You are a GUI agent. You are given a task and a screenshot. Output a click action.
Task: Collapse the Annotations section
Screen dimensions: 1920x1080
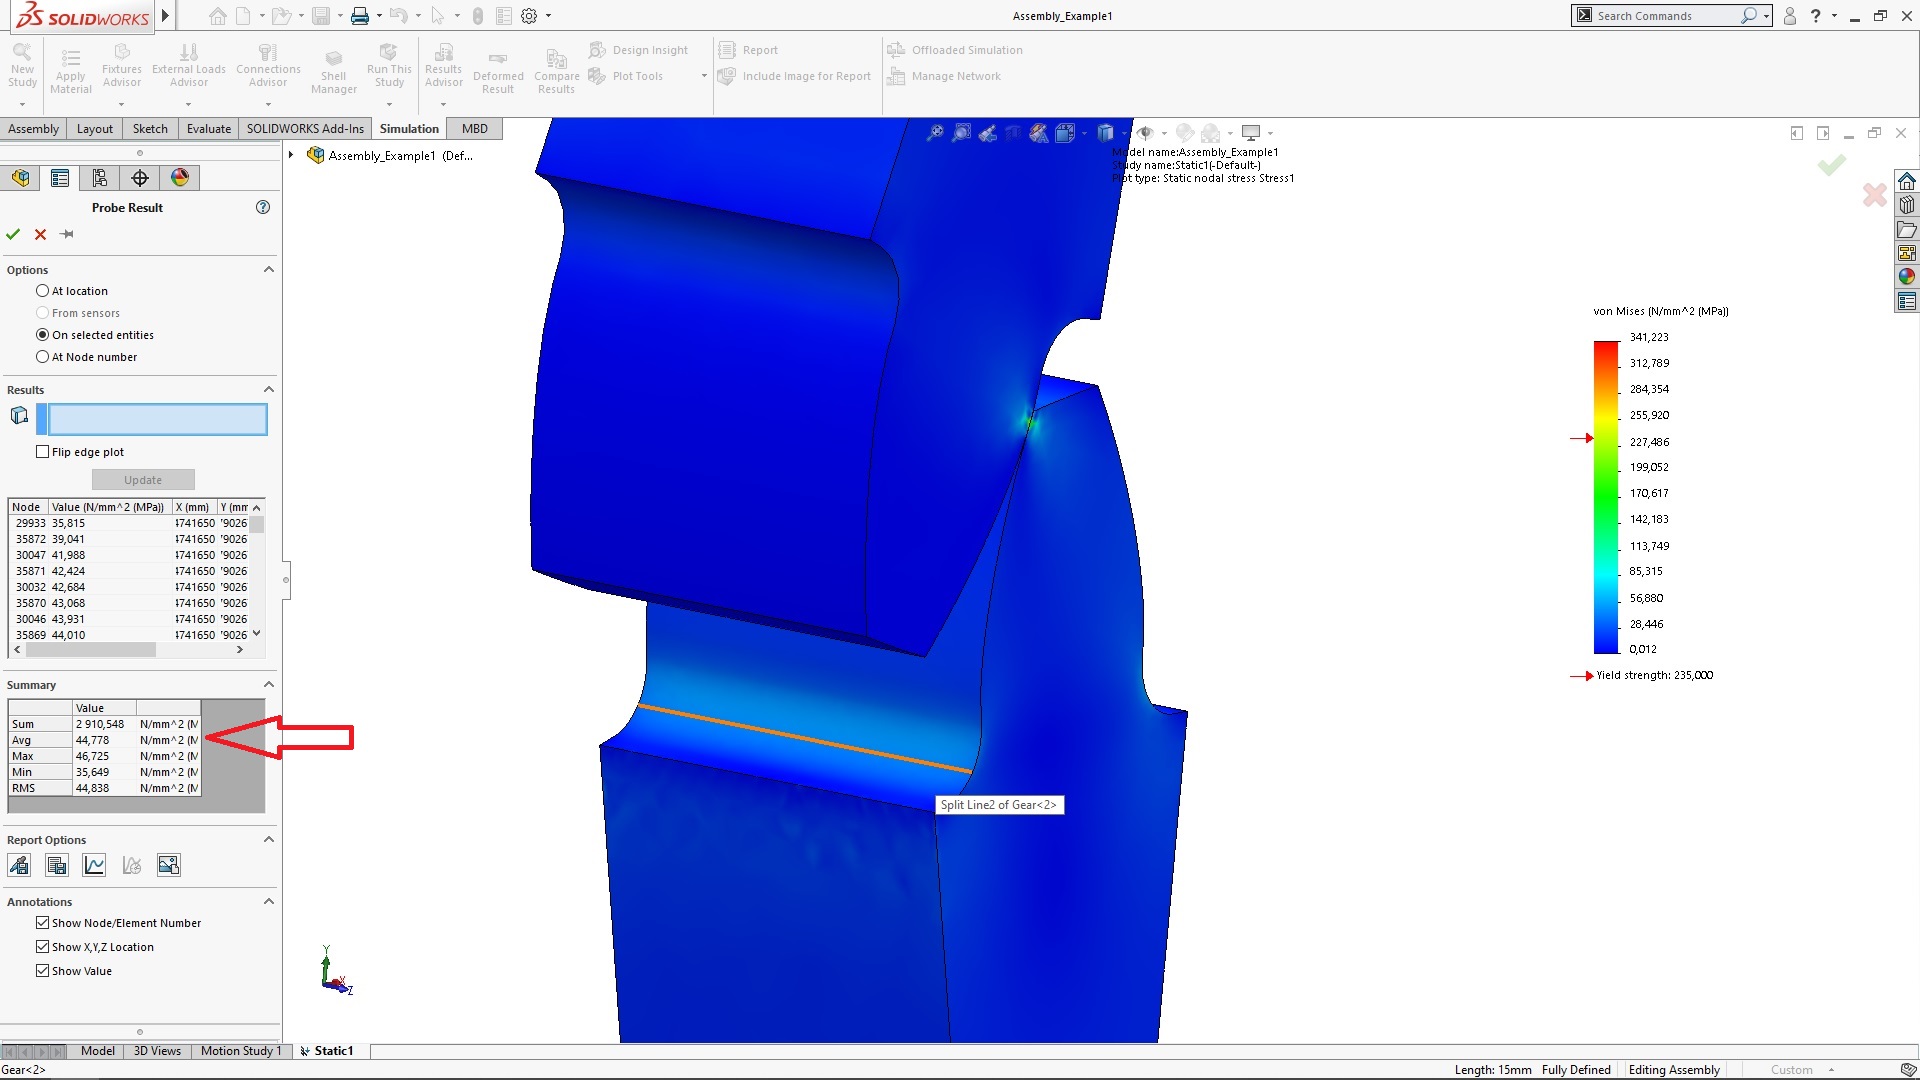[x=268, y=901]
